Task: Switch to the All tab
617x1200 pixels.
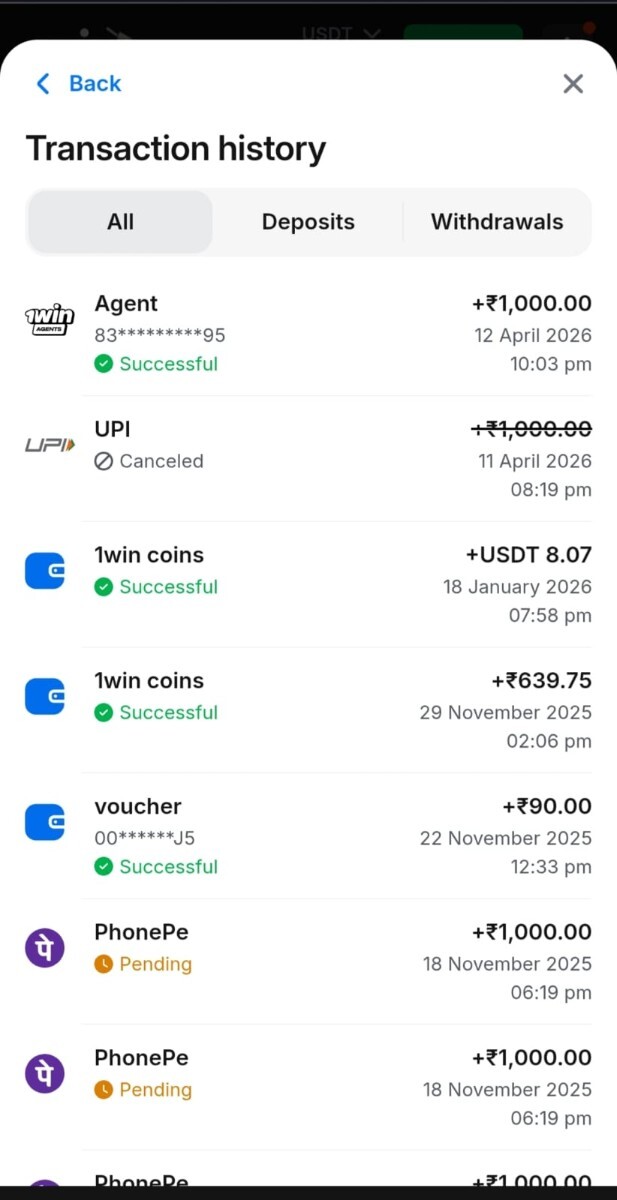Action: [x=120, y=222]
